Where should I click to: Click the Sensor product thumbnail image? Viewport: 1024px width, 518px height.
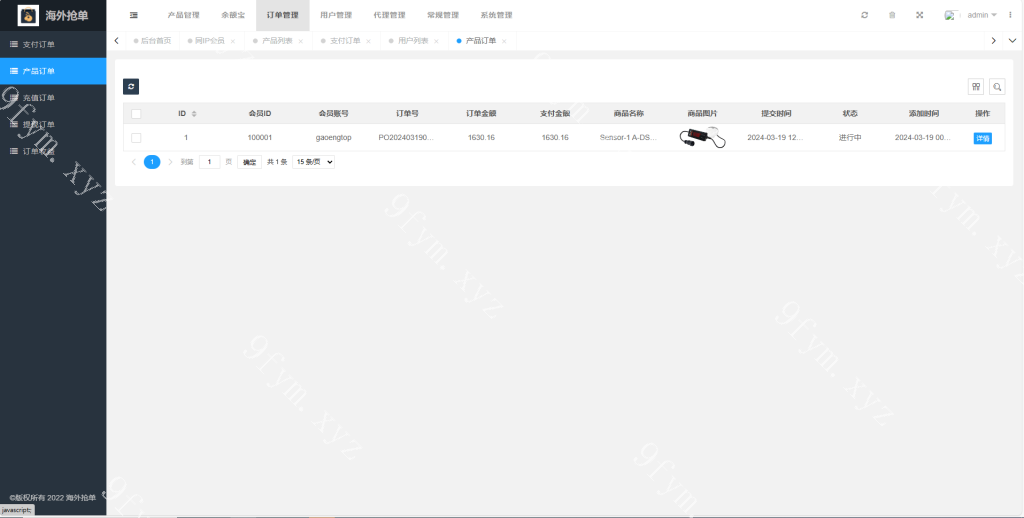point(702,138)
